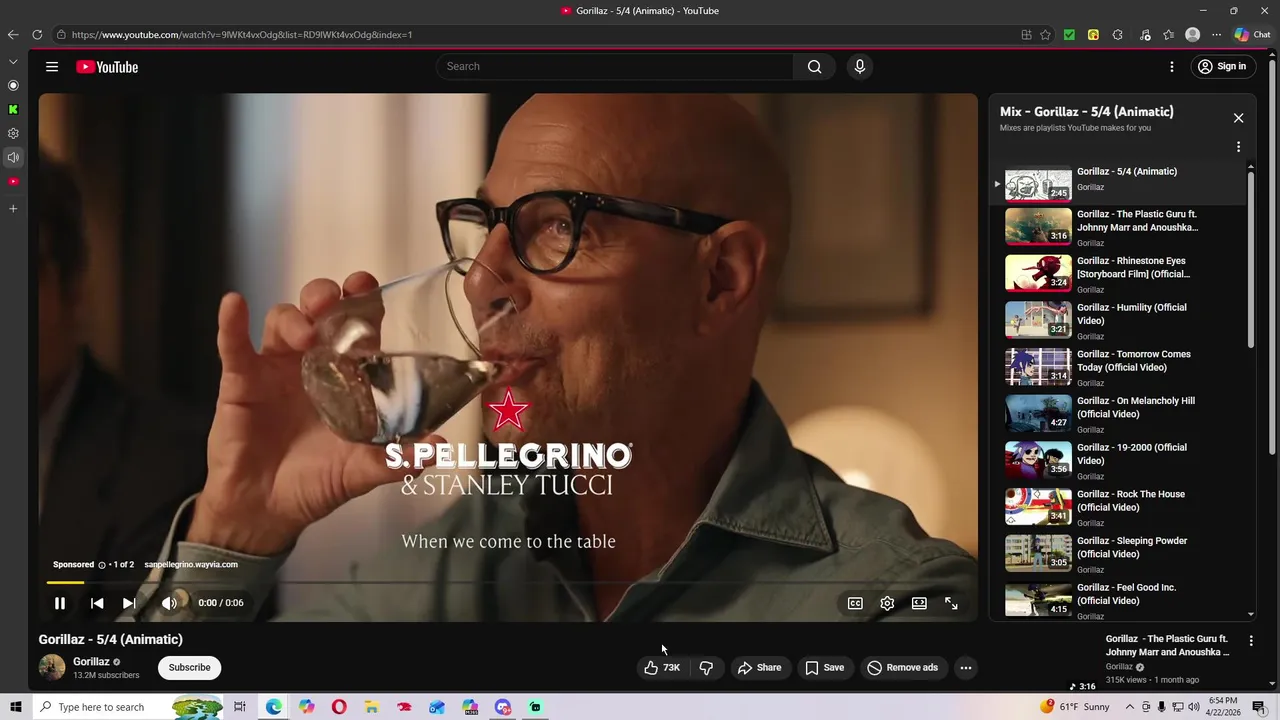Click the search magnifier button

pos(814,67)
